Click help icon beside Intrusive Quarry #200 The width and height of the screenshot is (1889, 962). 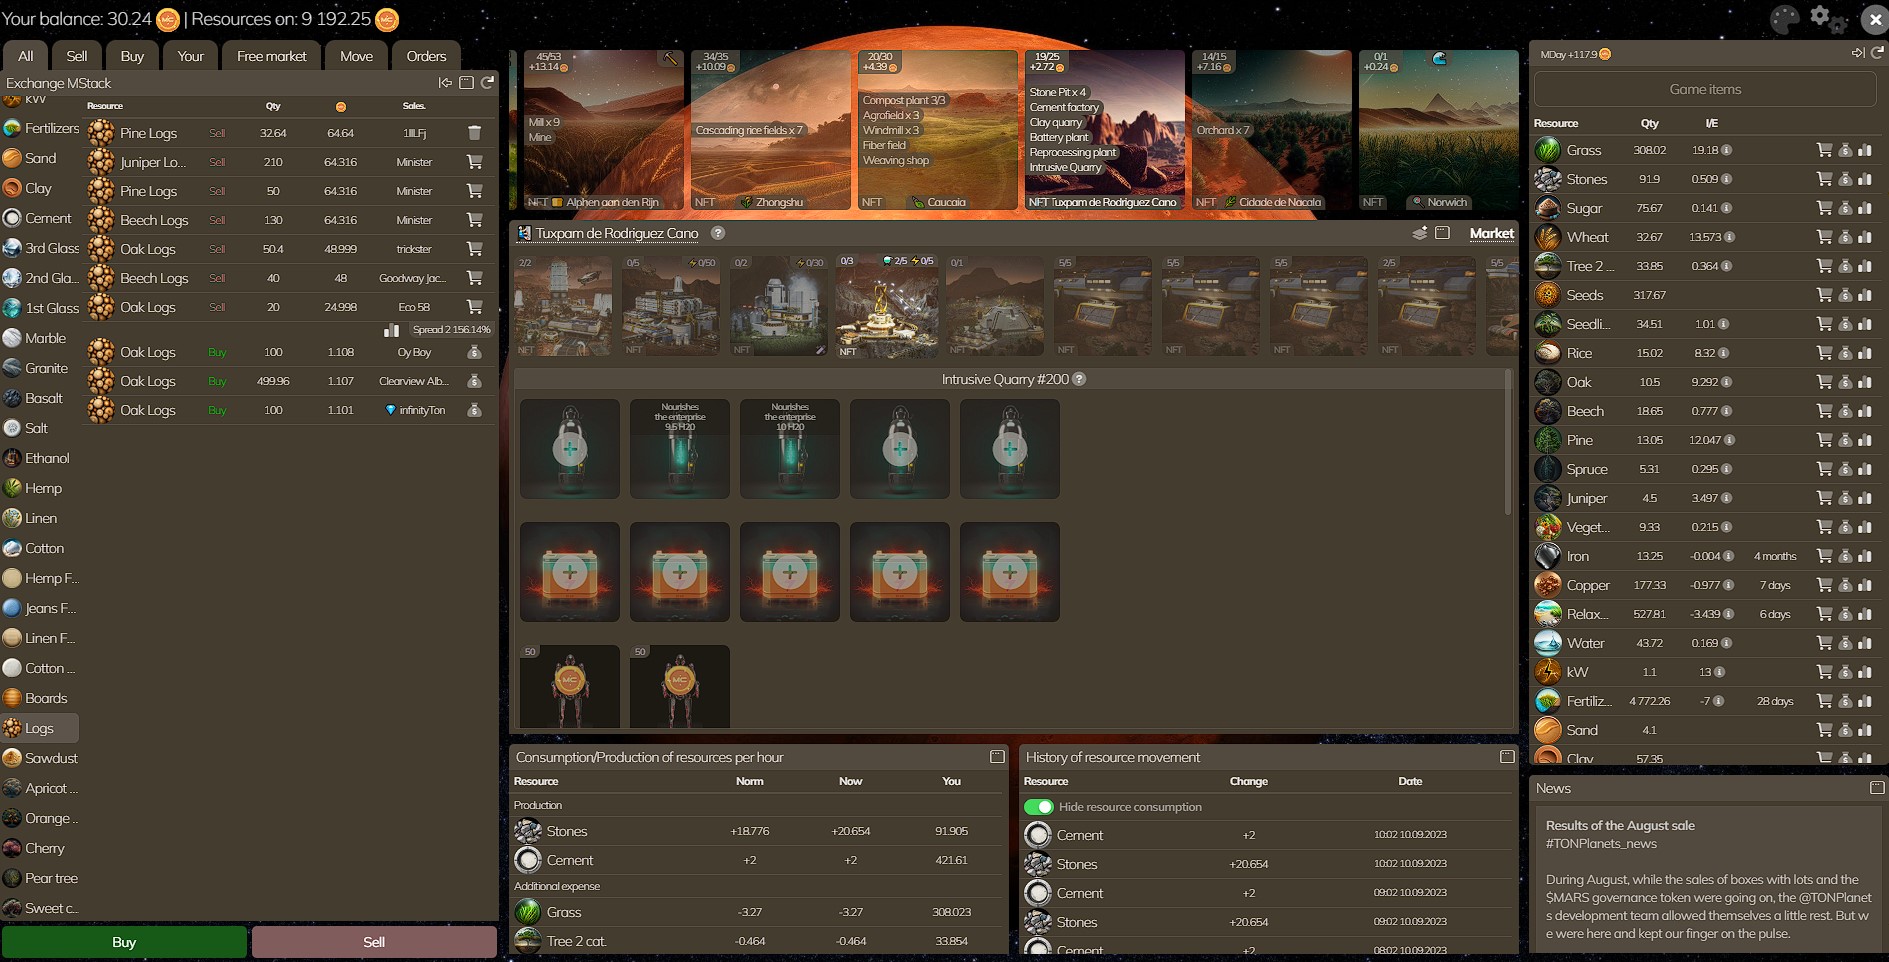(x=1080, y=379)
